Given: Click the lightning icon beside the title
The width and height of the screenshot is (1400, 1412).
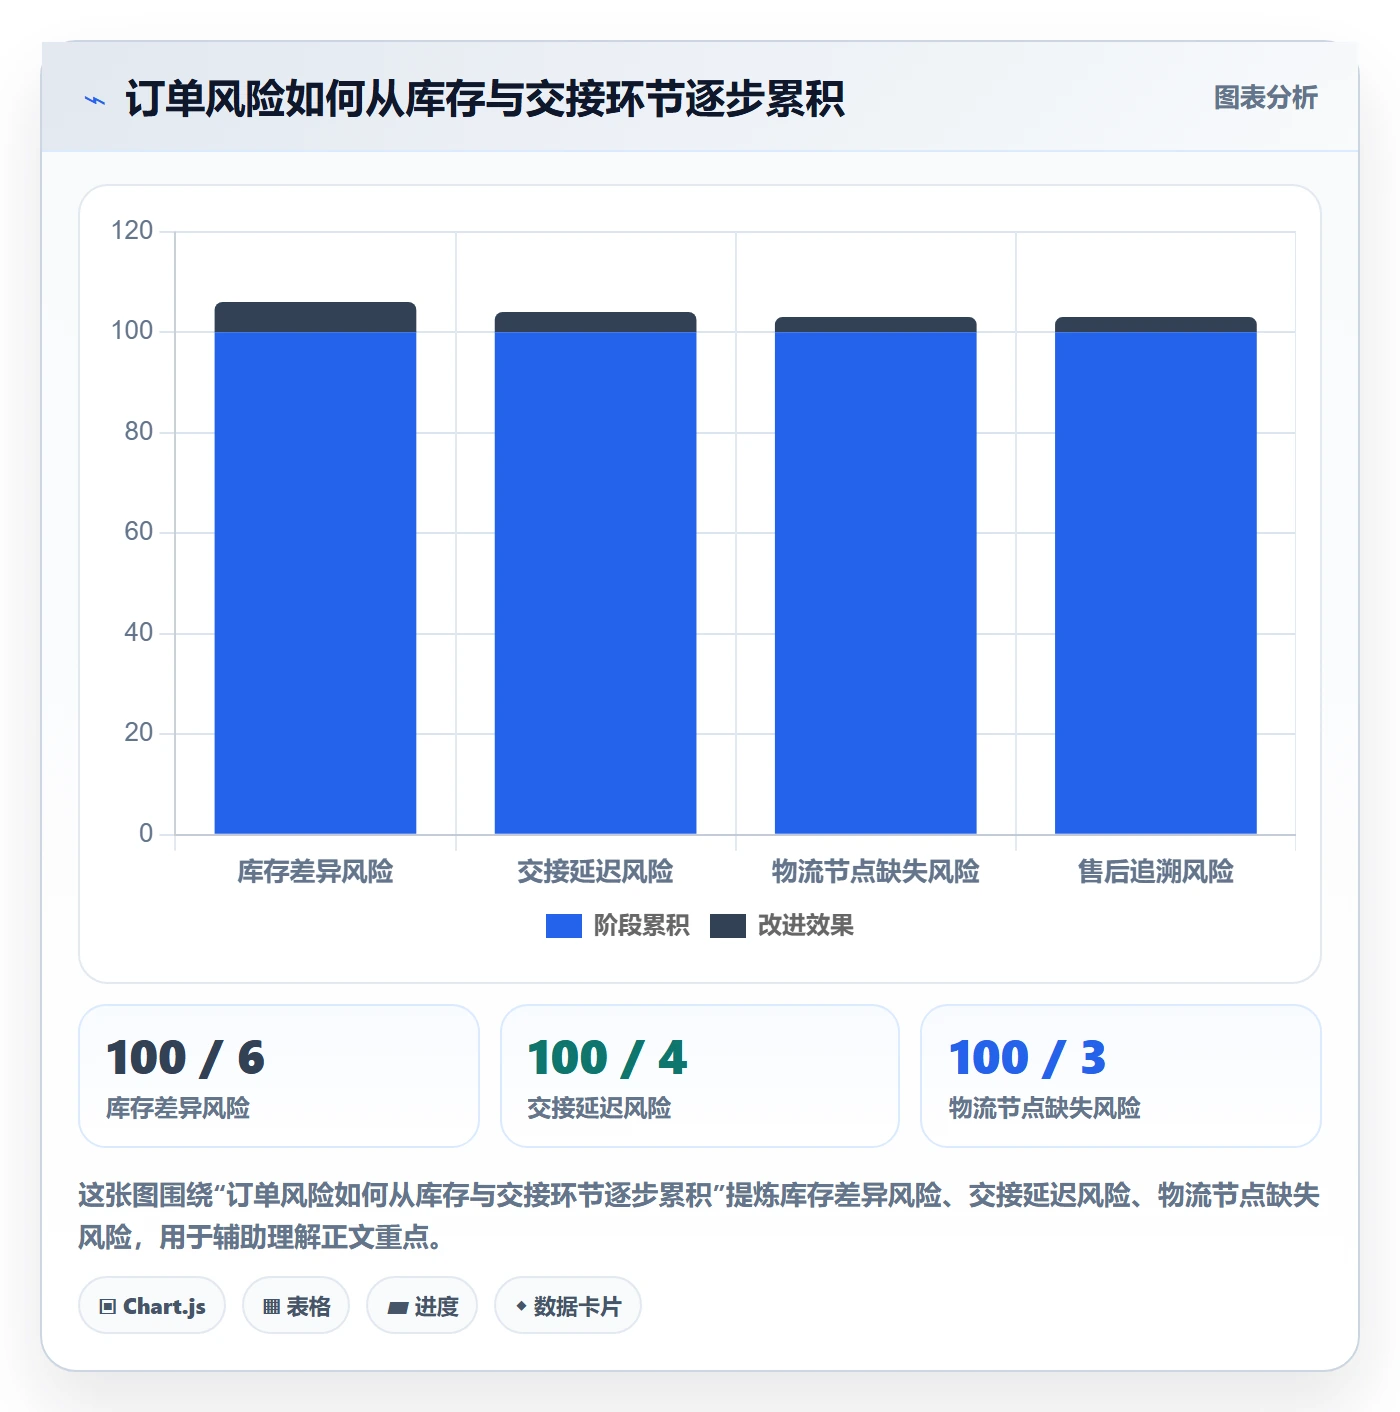Looking at the screenshot, I should (95, 100).
